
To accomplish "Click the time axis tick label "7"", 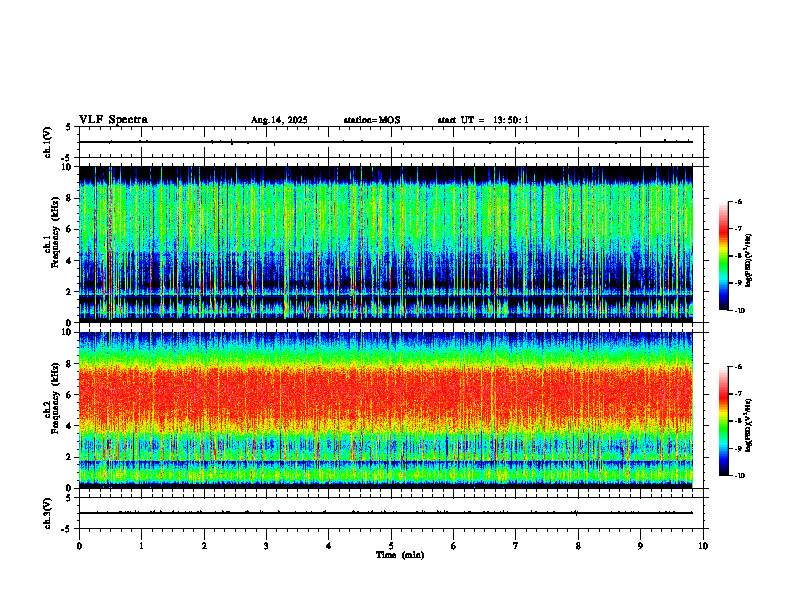I will tap(516, 546).
